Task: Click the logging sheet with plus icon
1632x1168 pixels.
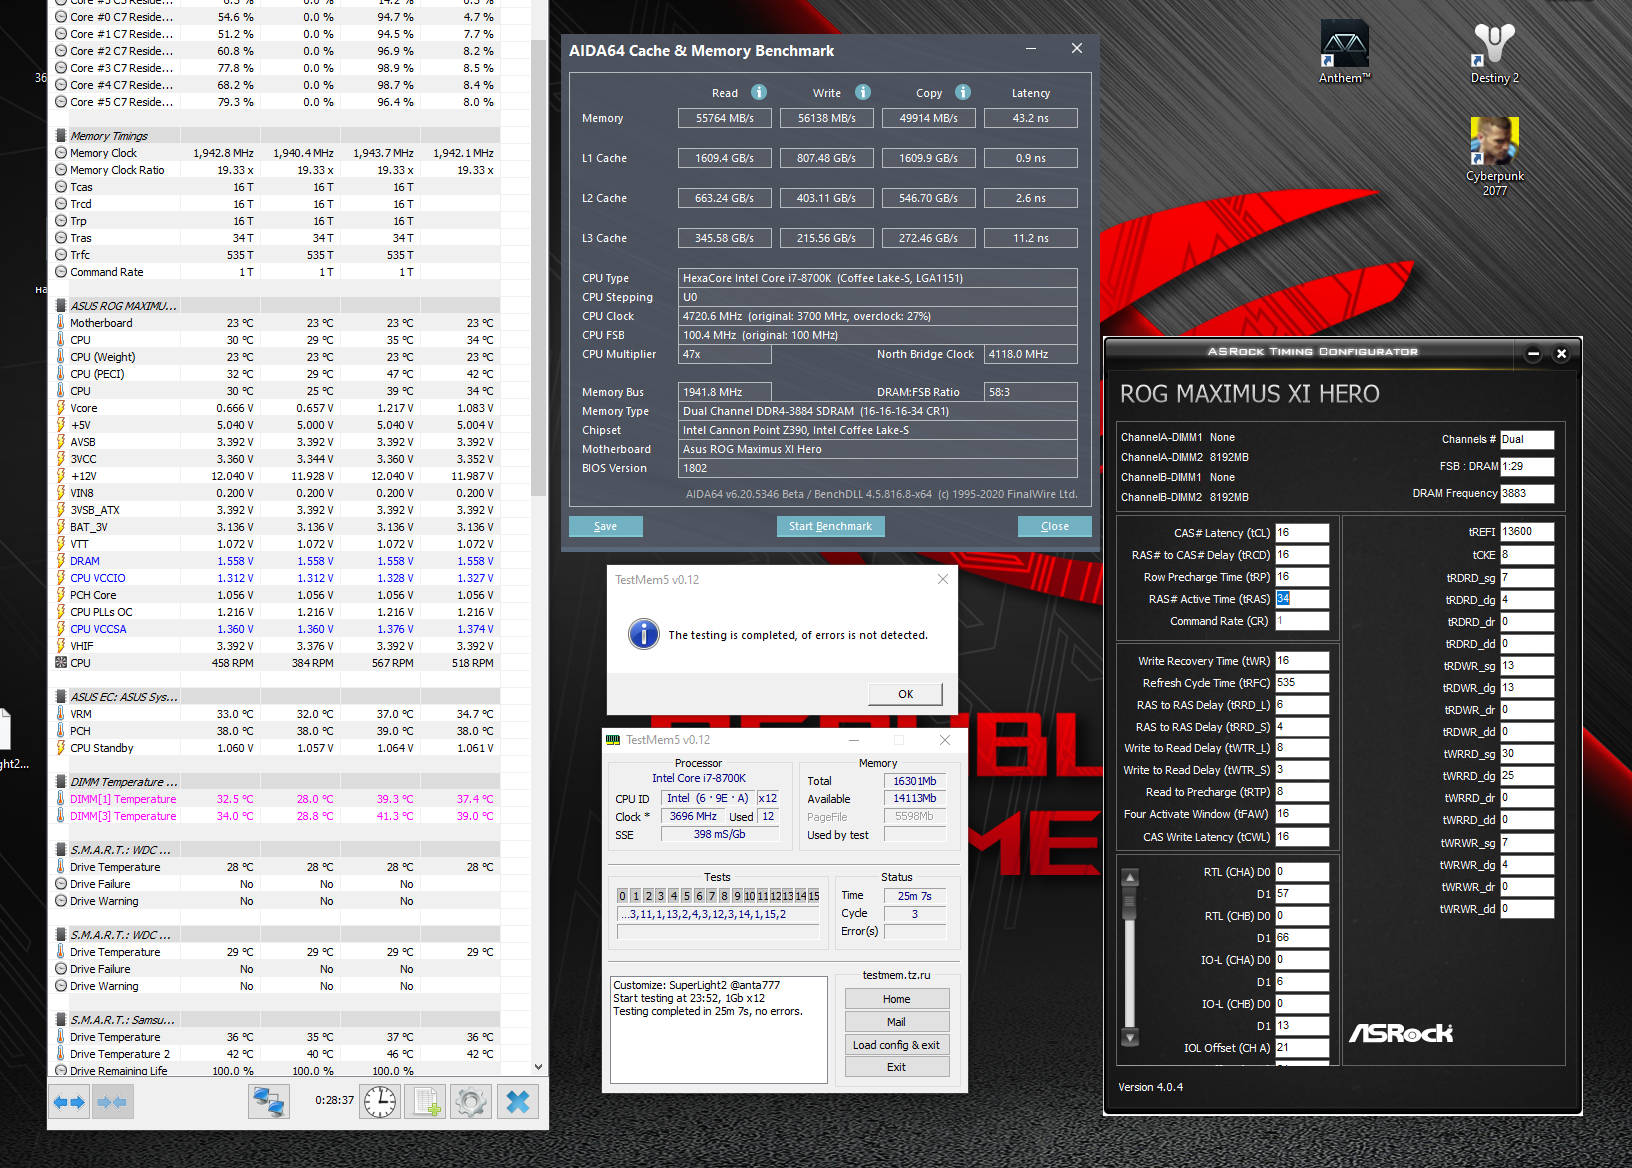Action: point(427,1102)
